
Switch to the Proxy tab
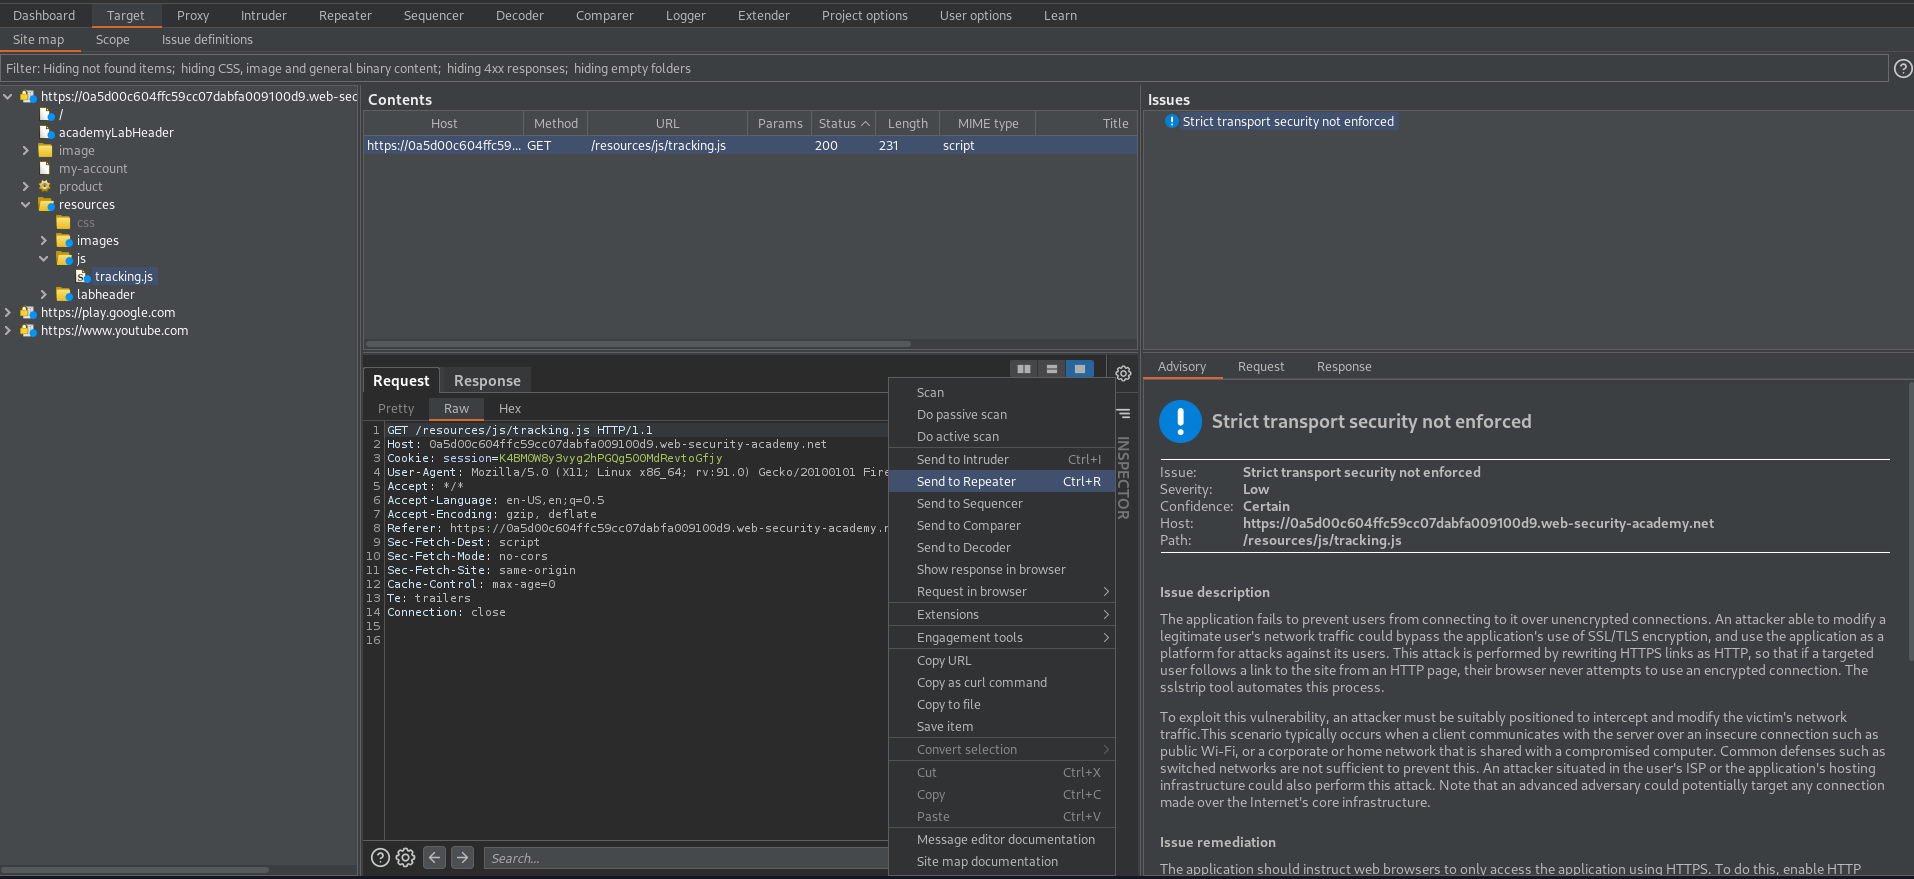click(x=193, y=15)
